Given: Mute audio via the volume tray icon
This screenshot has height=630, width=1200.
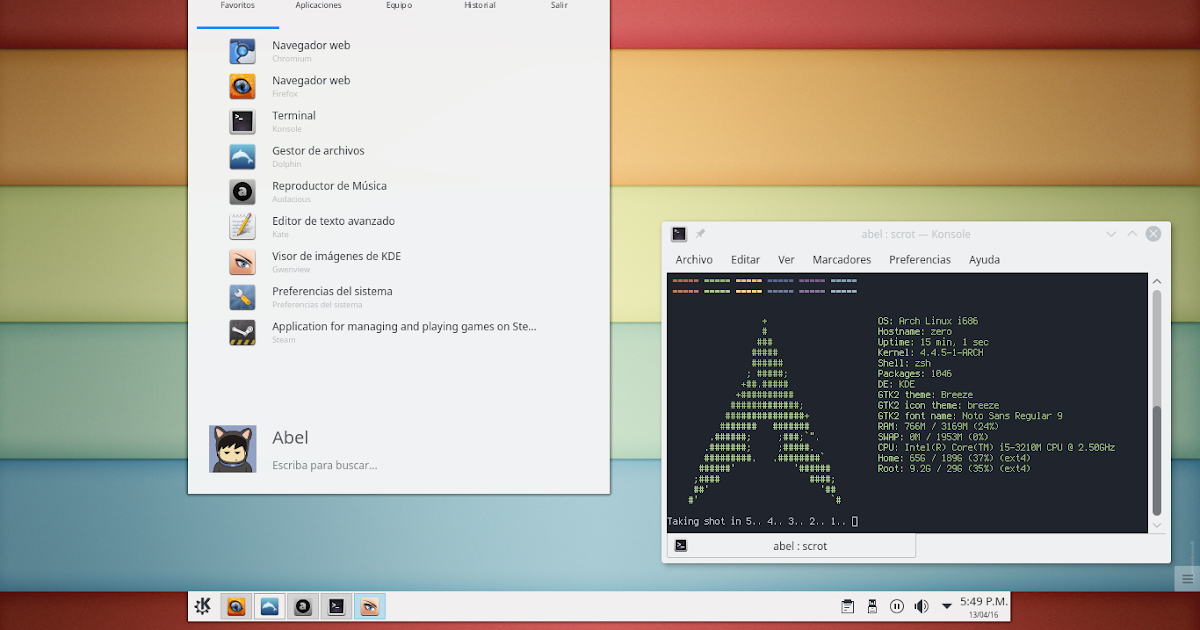Looking at the screenshot, I should [920, 605].
